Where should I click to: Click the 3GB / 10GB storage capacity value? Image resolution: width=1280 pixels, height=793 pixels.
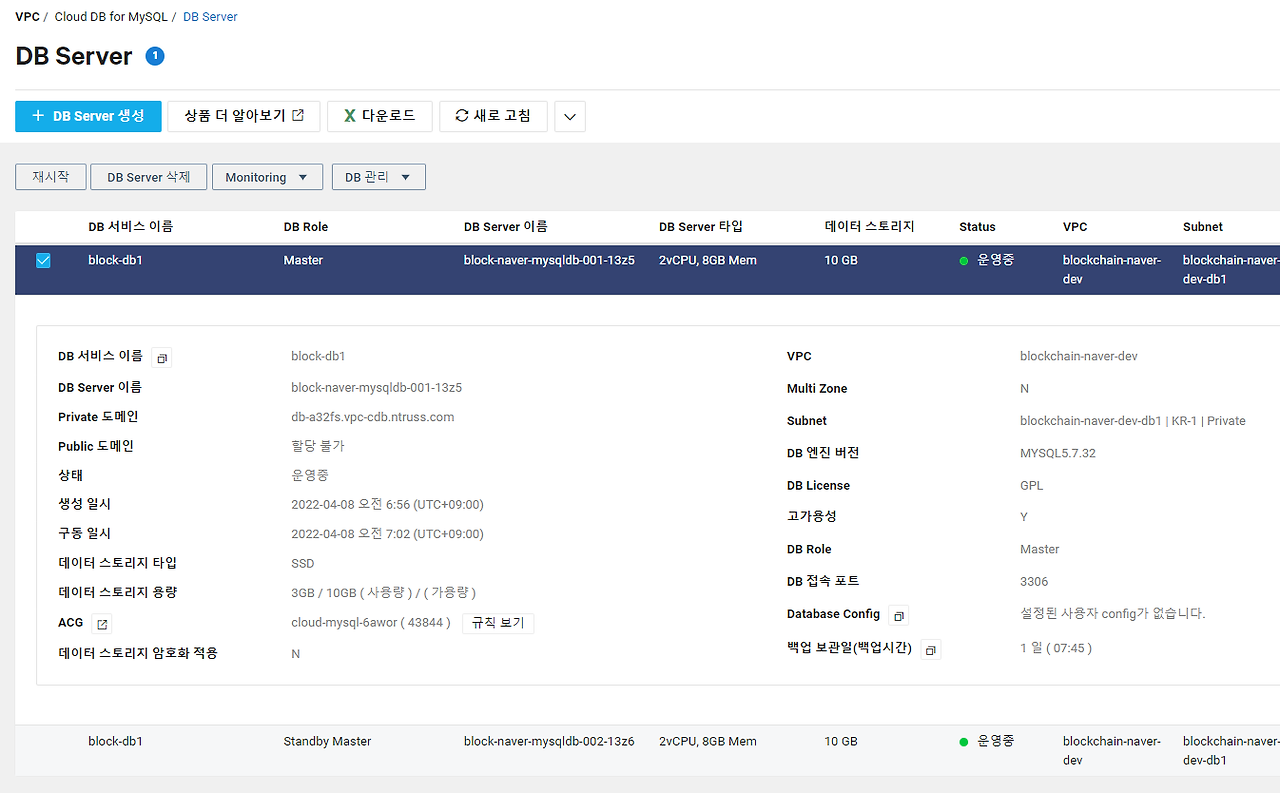383,593
